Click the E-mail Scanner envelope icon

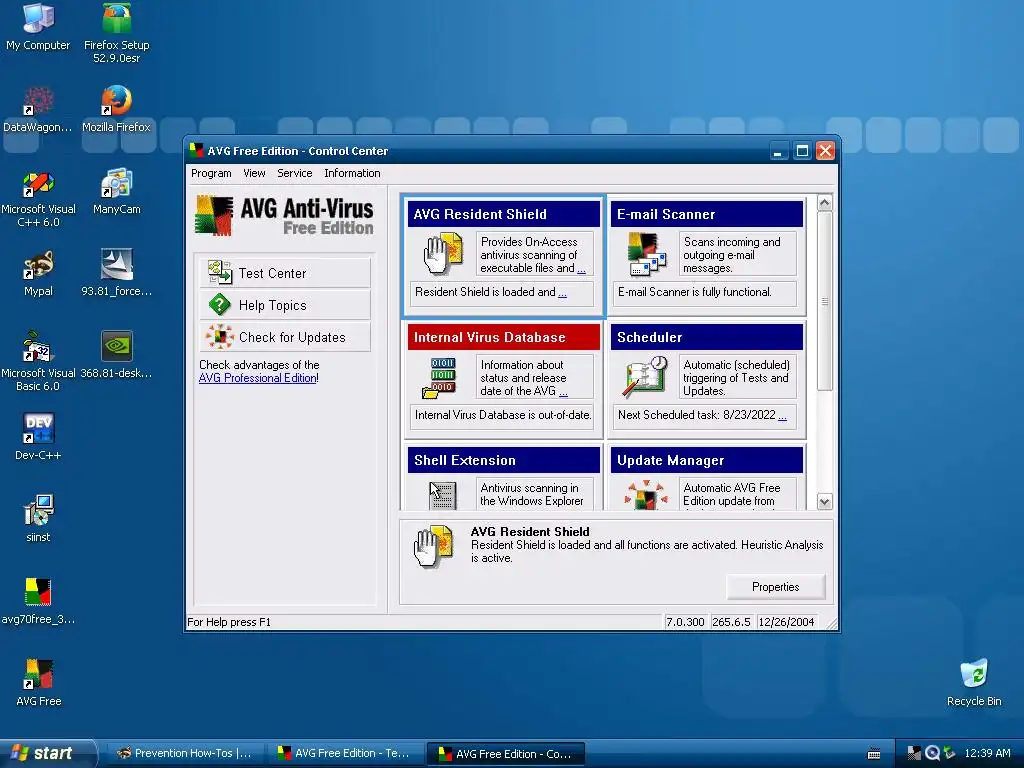pyautogui.click(x=646, y=253)
